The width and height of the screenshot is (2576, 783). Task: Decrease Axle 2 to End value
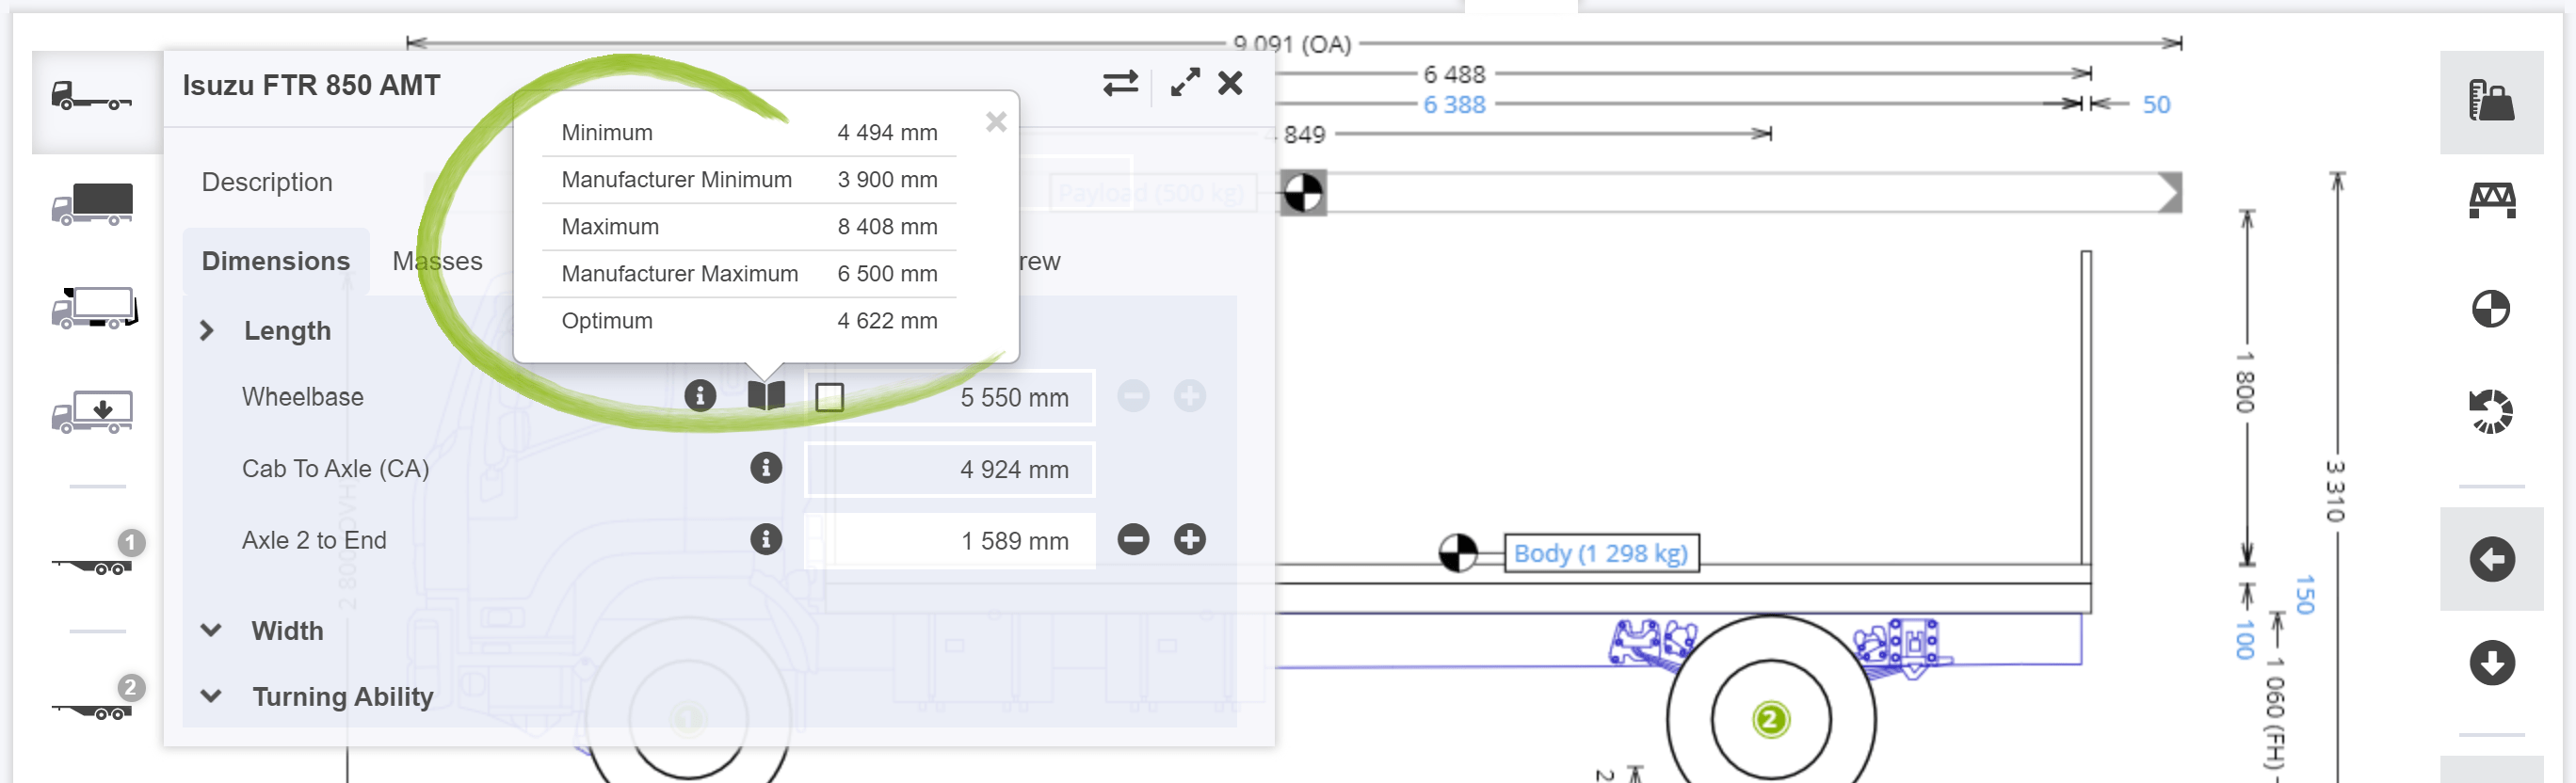click(1133, 539)
